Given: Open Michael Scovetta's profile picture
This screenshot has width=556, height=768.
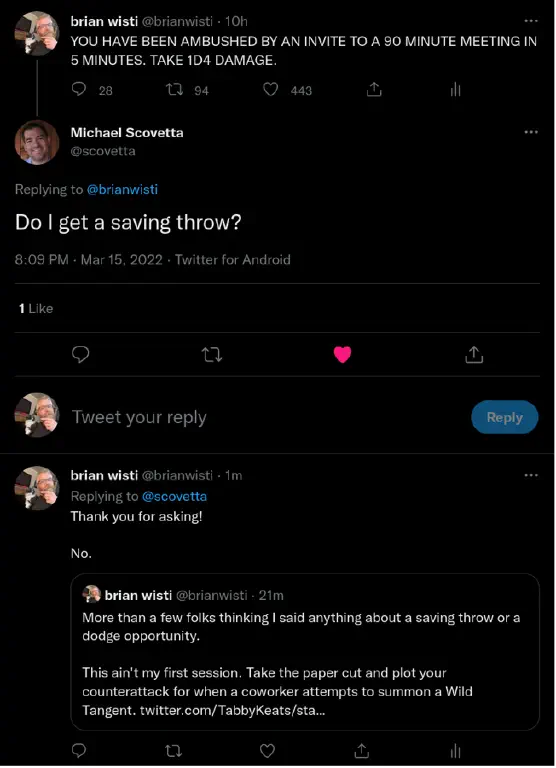Looking at the screenshot, I should [x=37, y=142].
